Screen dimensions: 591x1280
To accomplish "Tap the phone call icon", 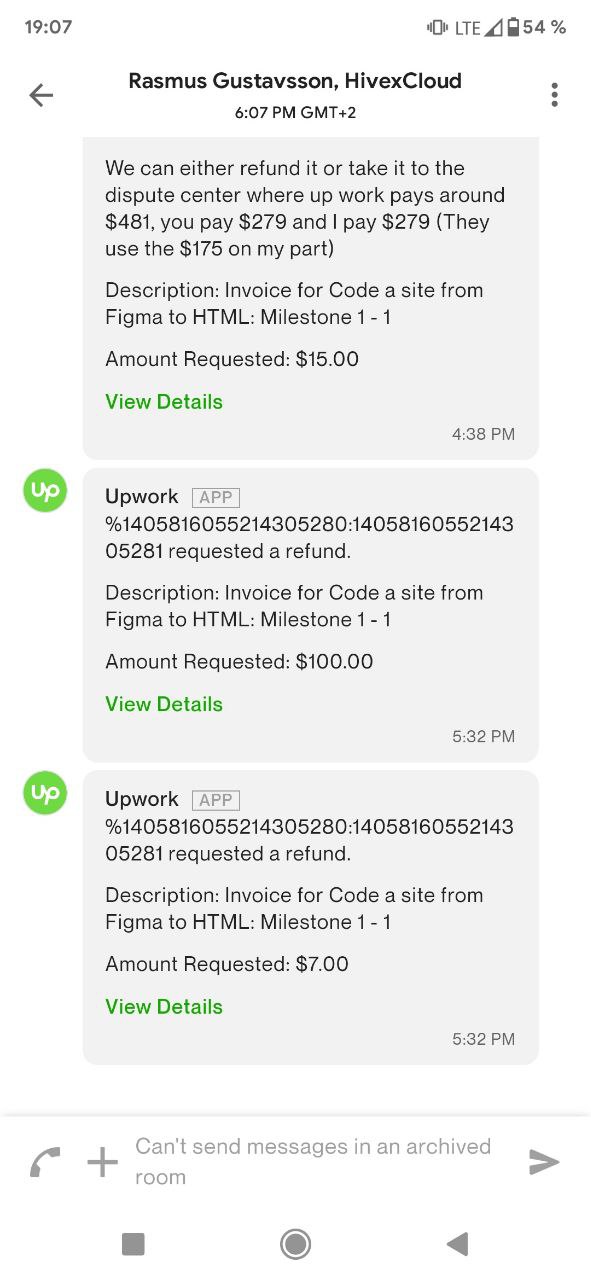I will tap(44, 1162).
